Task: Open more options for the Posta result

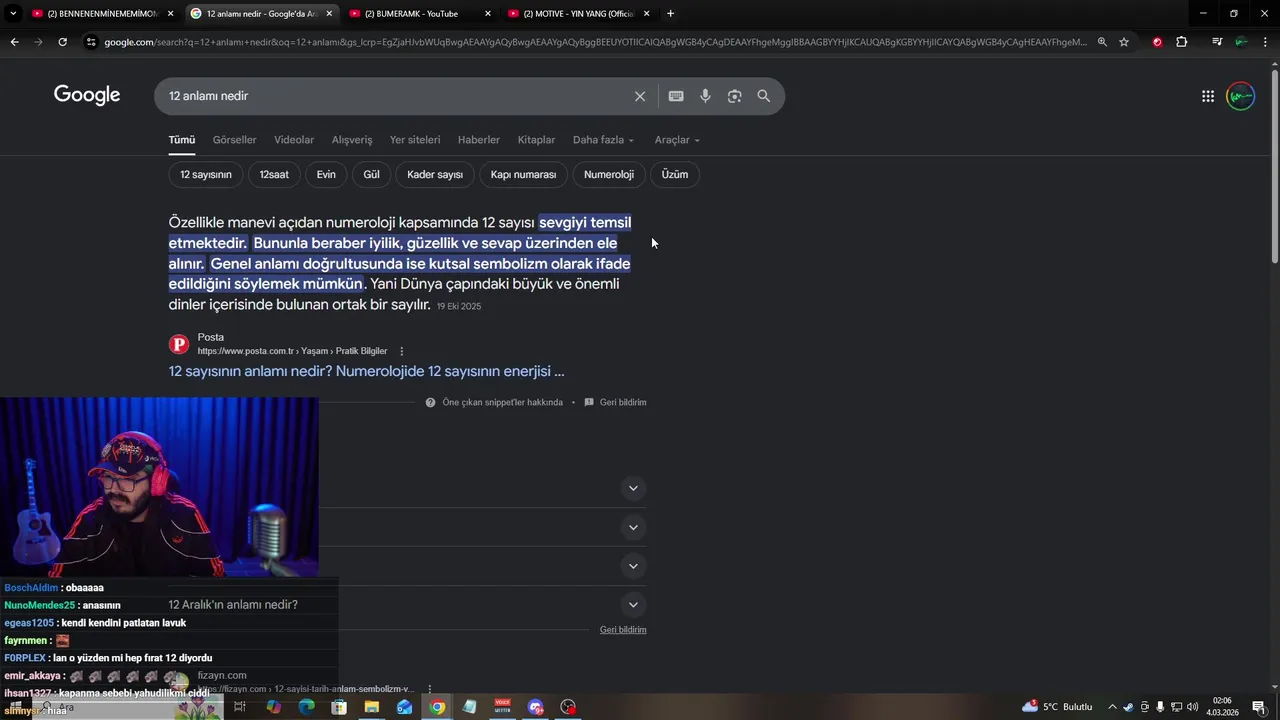Action: click(x=402, y=351)
